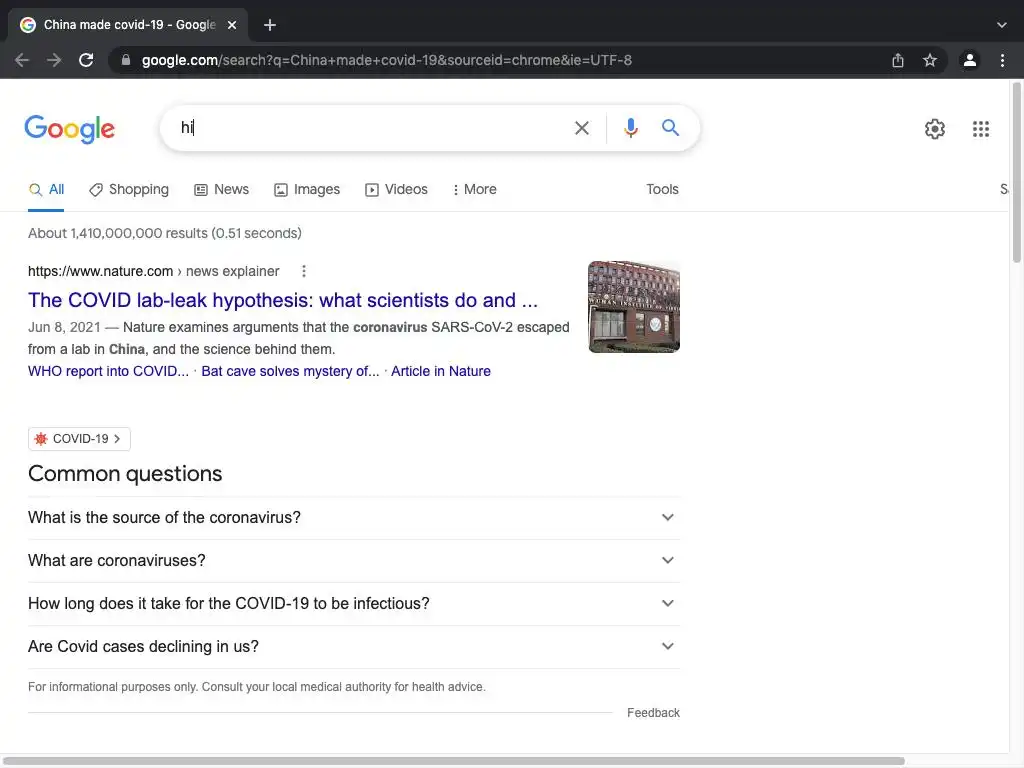
Task: Switch to the Images tab
Action: point(307,189)
